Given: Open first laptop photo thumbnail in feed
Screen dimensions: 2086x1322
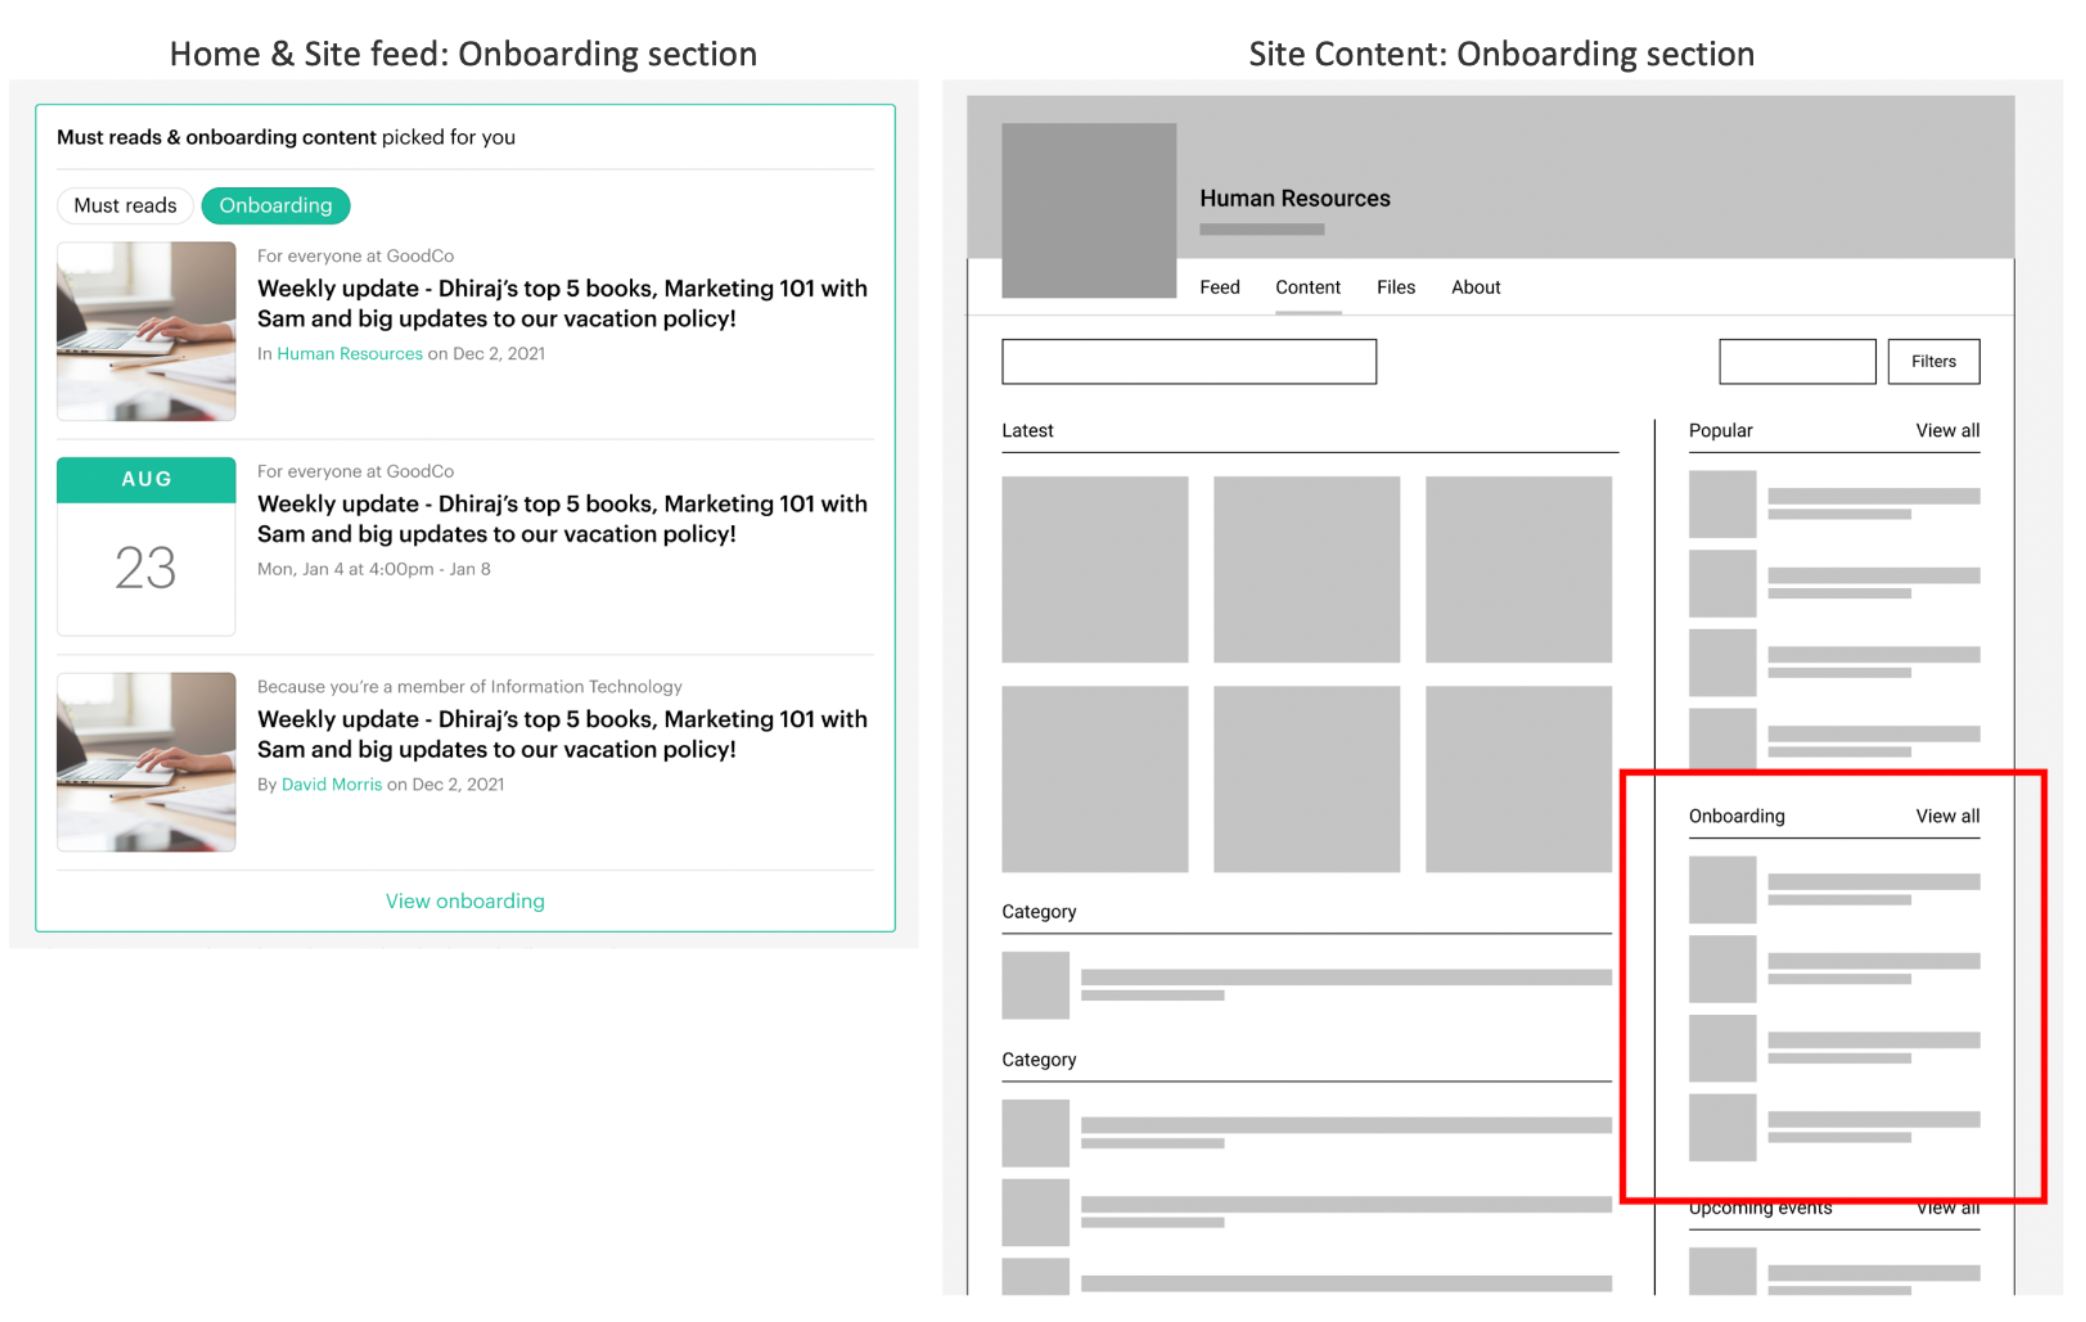Looking at the screenshot, I should tap(146, 331).
